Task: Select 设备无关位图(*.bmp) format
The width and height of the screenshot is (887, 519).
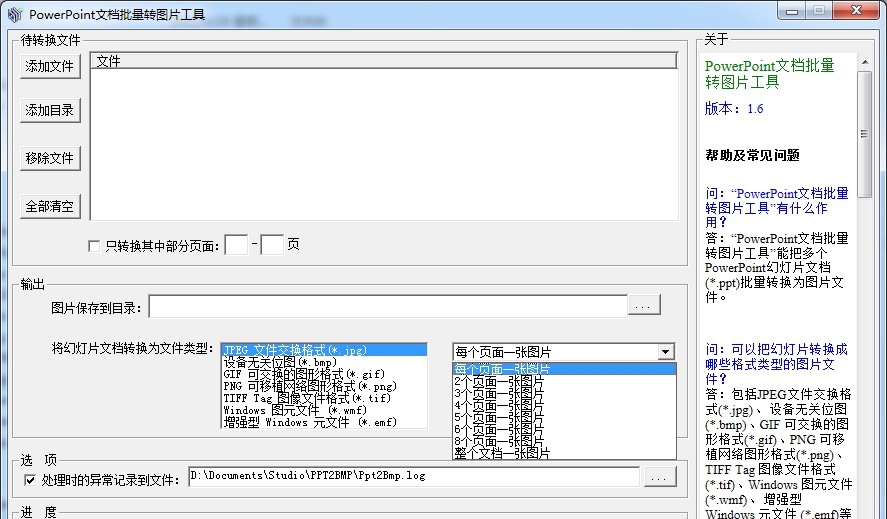Action: point(324,362)
